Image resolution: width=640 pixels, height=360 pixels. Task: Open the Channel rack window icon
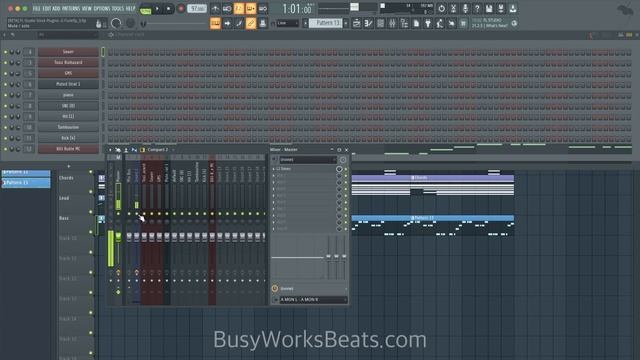pyautogui.click(x=380, y=24)
